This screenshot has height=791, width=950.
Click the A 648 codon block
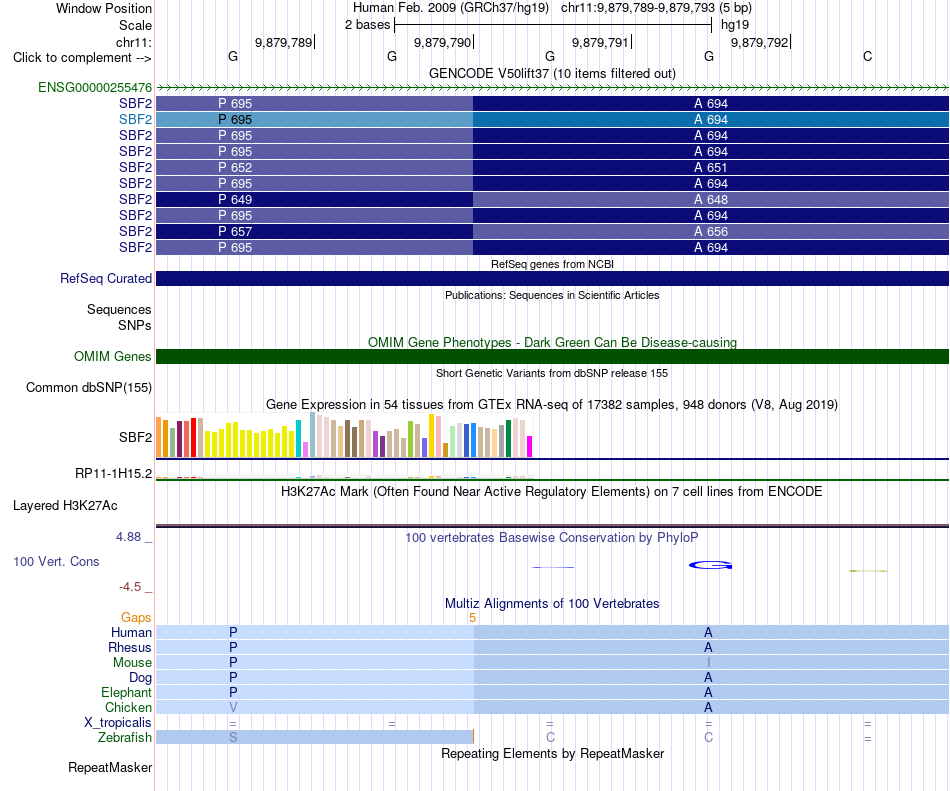[x=711, y=199]
